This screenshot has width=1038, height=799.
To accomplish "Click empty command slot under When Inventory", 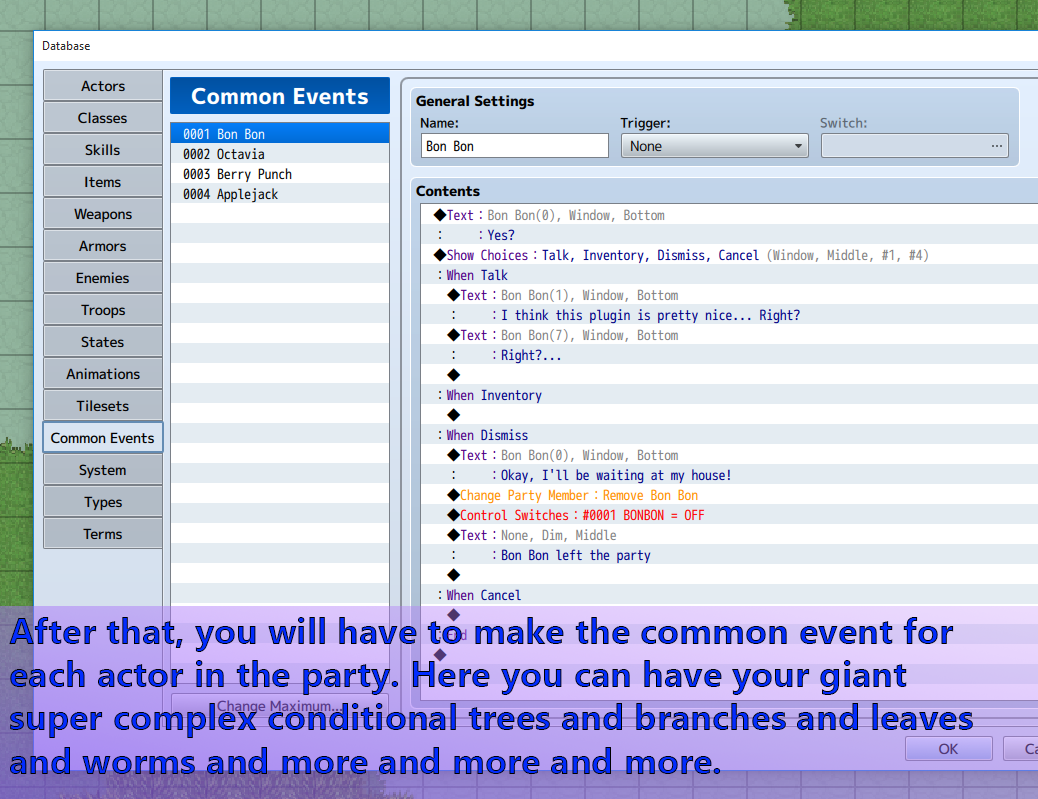I will pyautogui.click(x=454, y=415).
